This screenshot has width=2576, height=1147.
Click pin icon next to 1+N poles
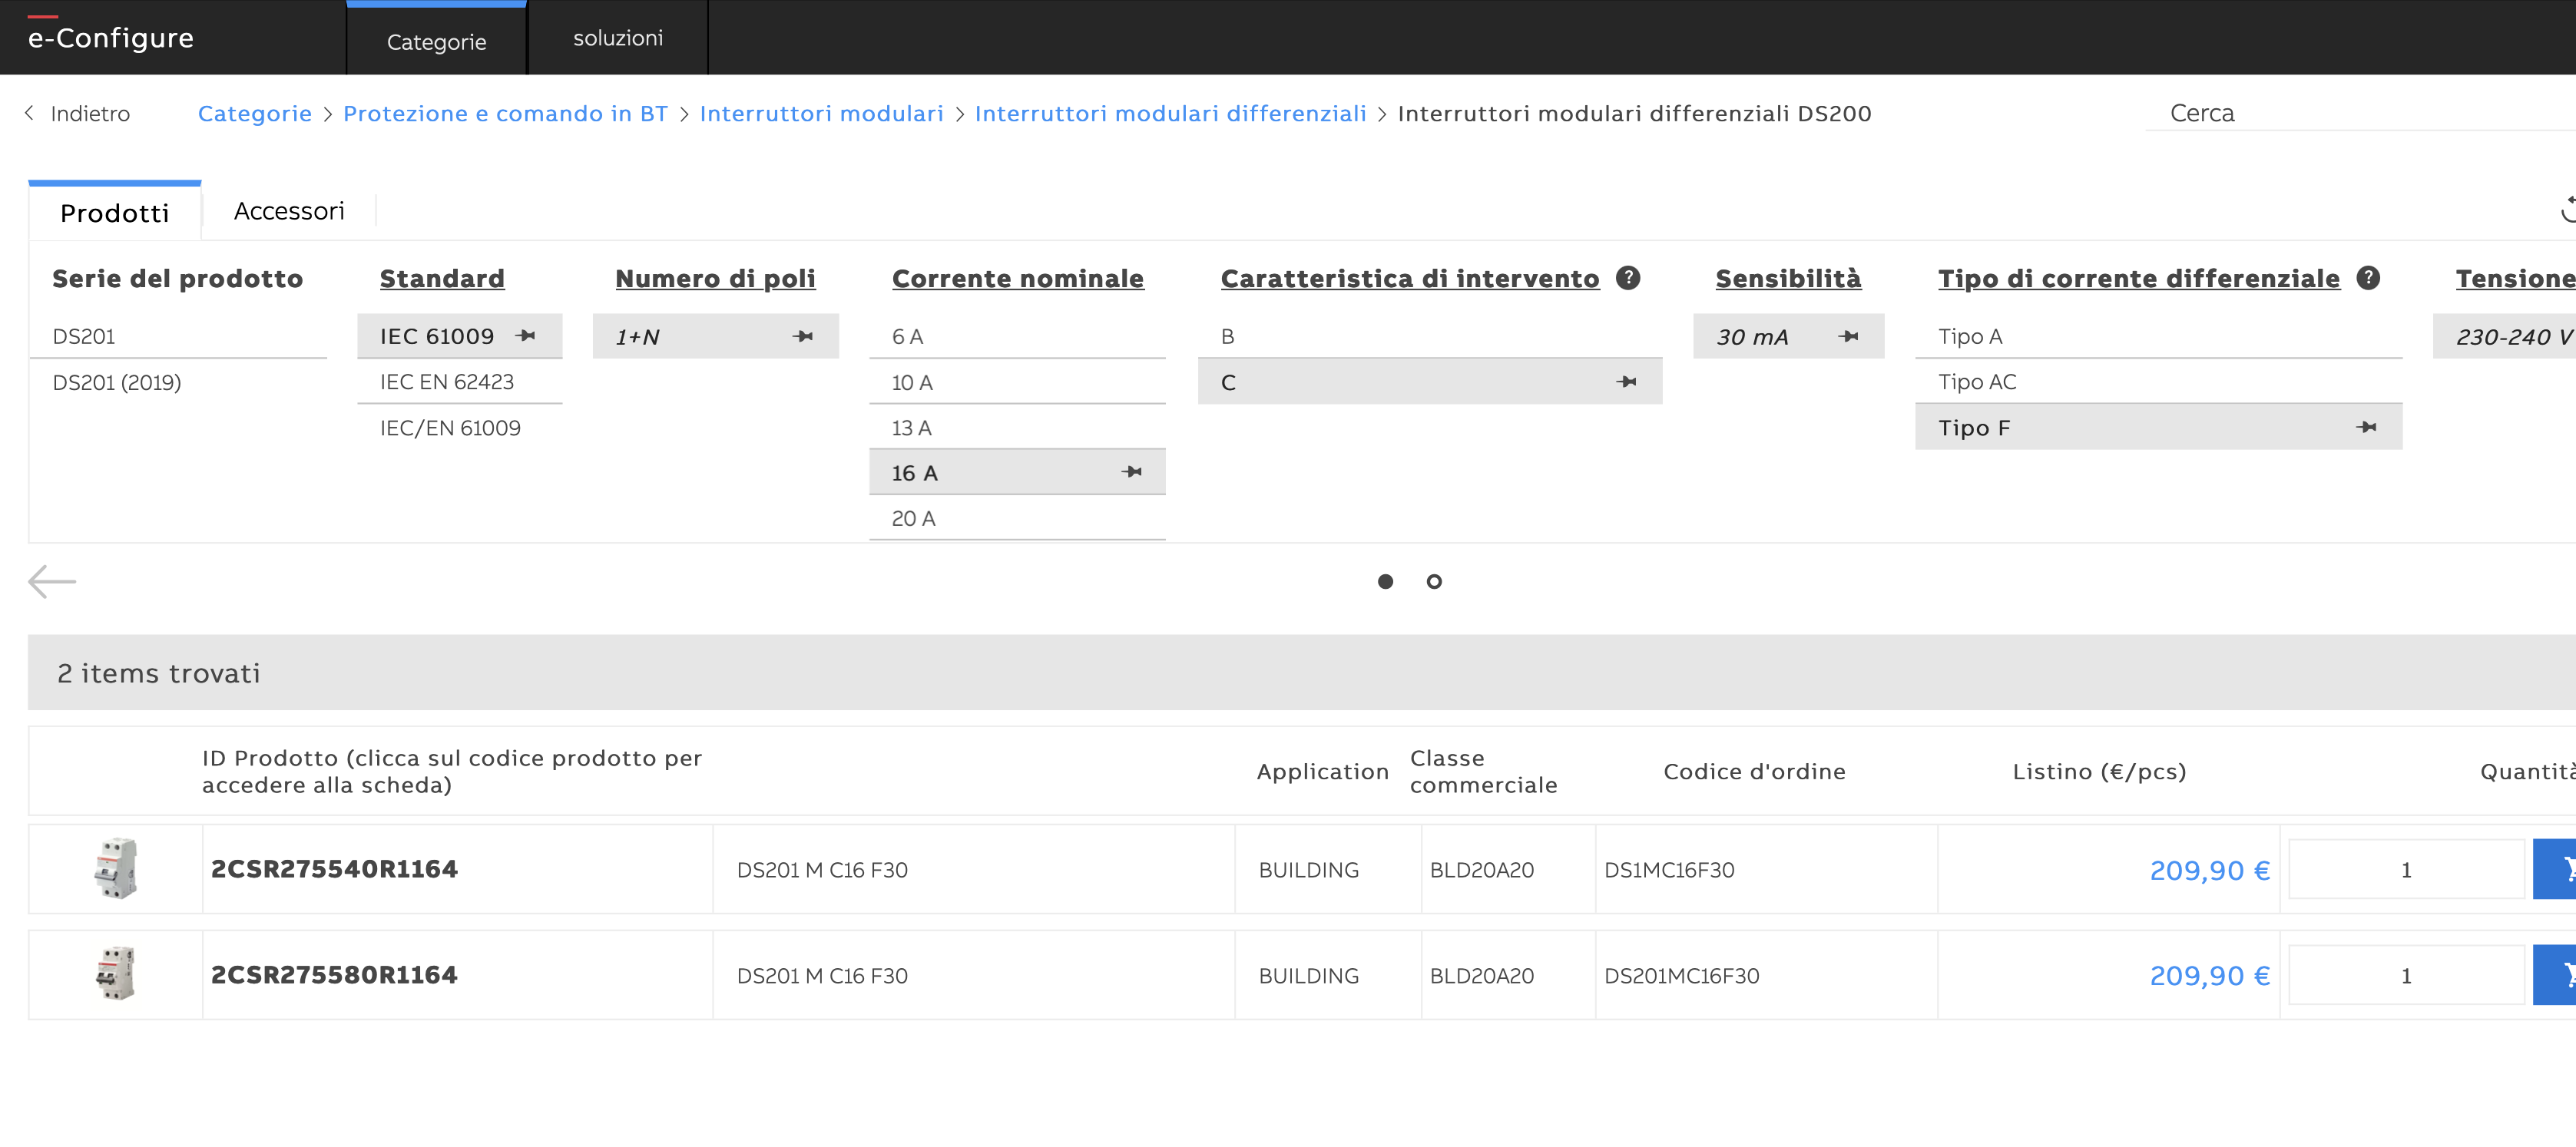point(802,337)
